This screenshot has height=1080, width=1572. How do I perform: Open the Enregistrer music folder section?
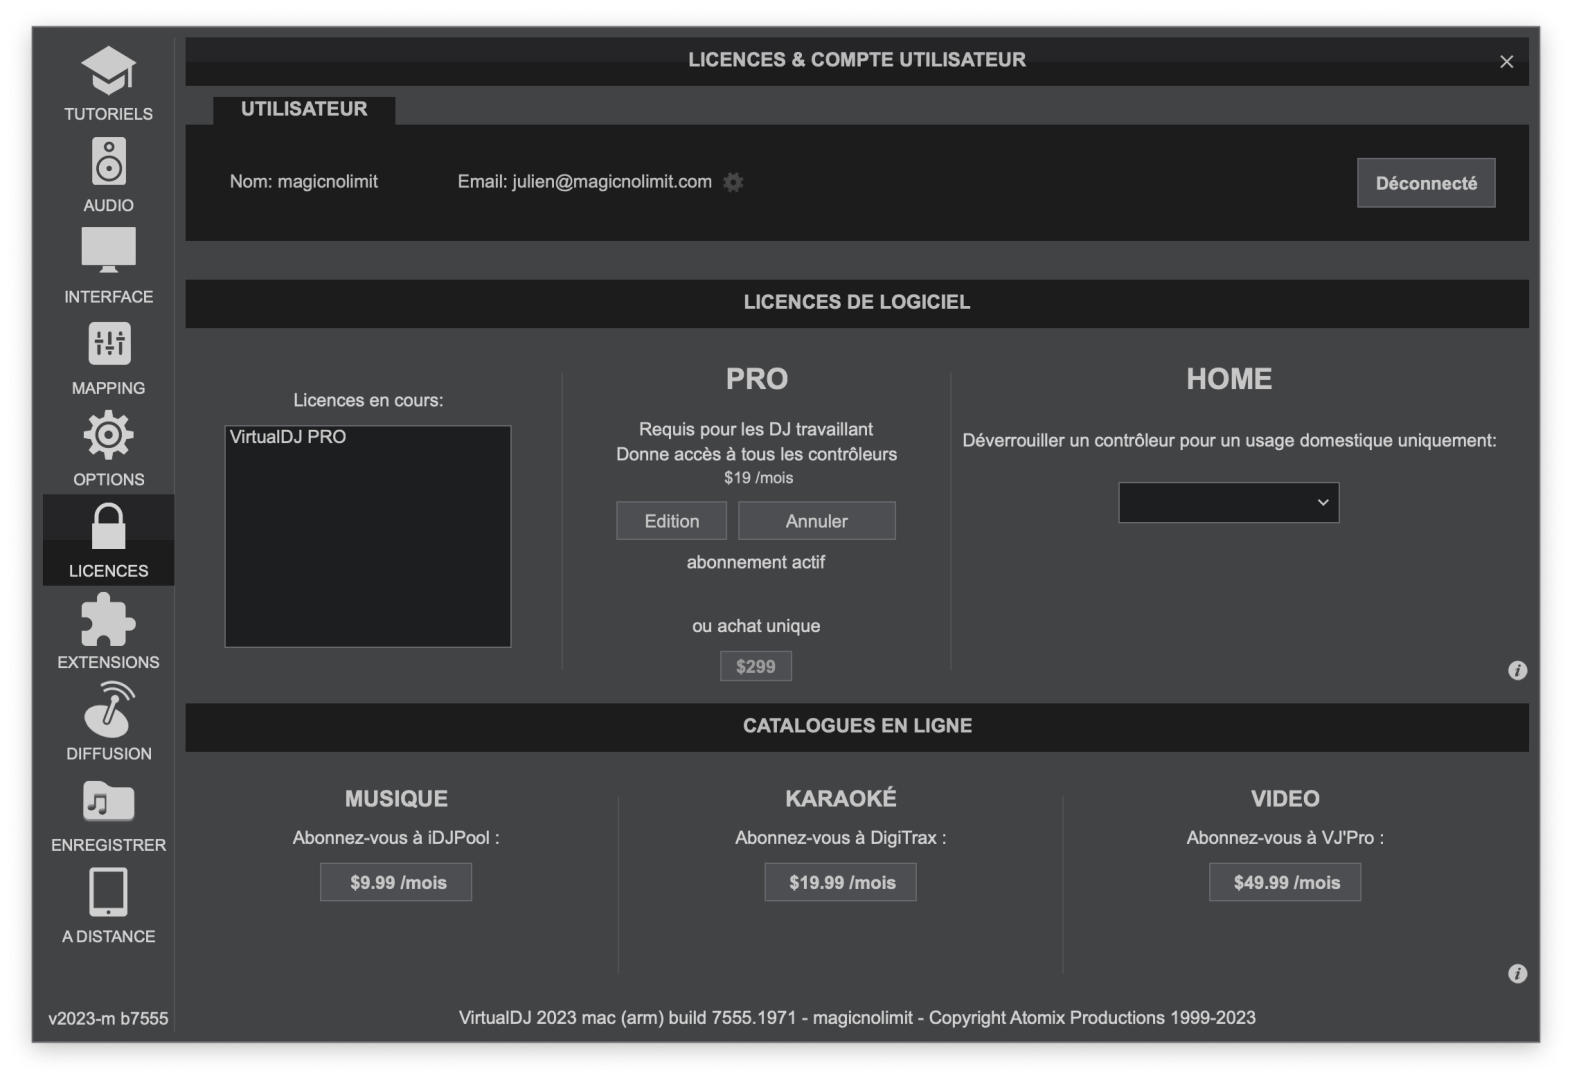click(x=108, y=815)
